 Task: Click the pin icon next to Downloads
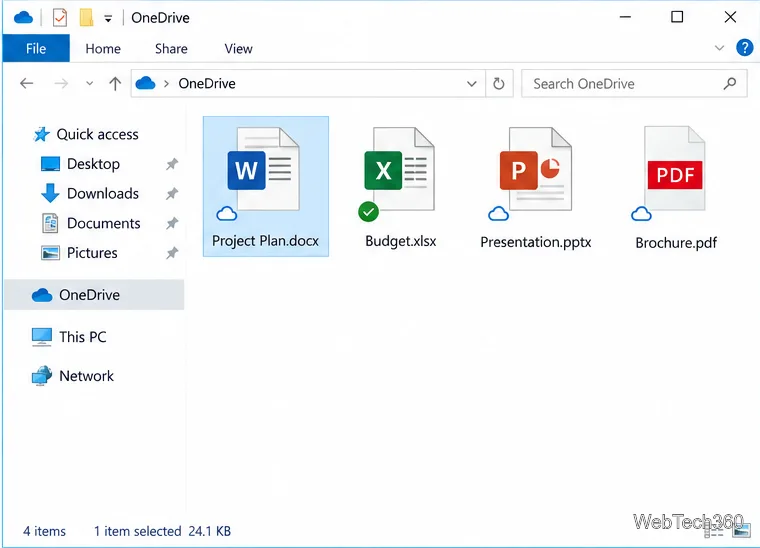[x=172, y=194]
